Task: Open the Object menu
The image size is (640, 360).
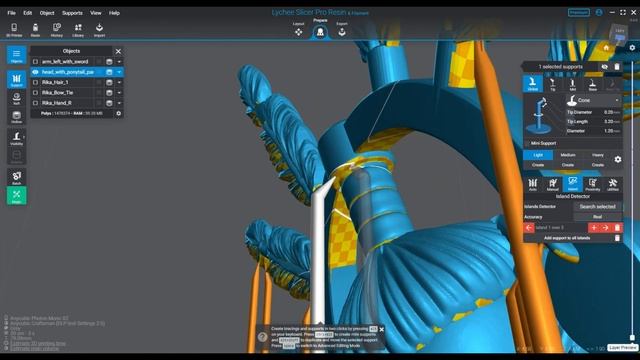Action: 47,13
